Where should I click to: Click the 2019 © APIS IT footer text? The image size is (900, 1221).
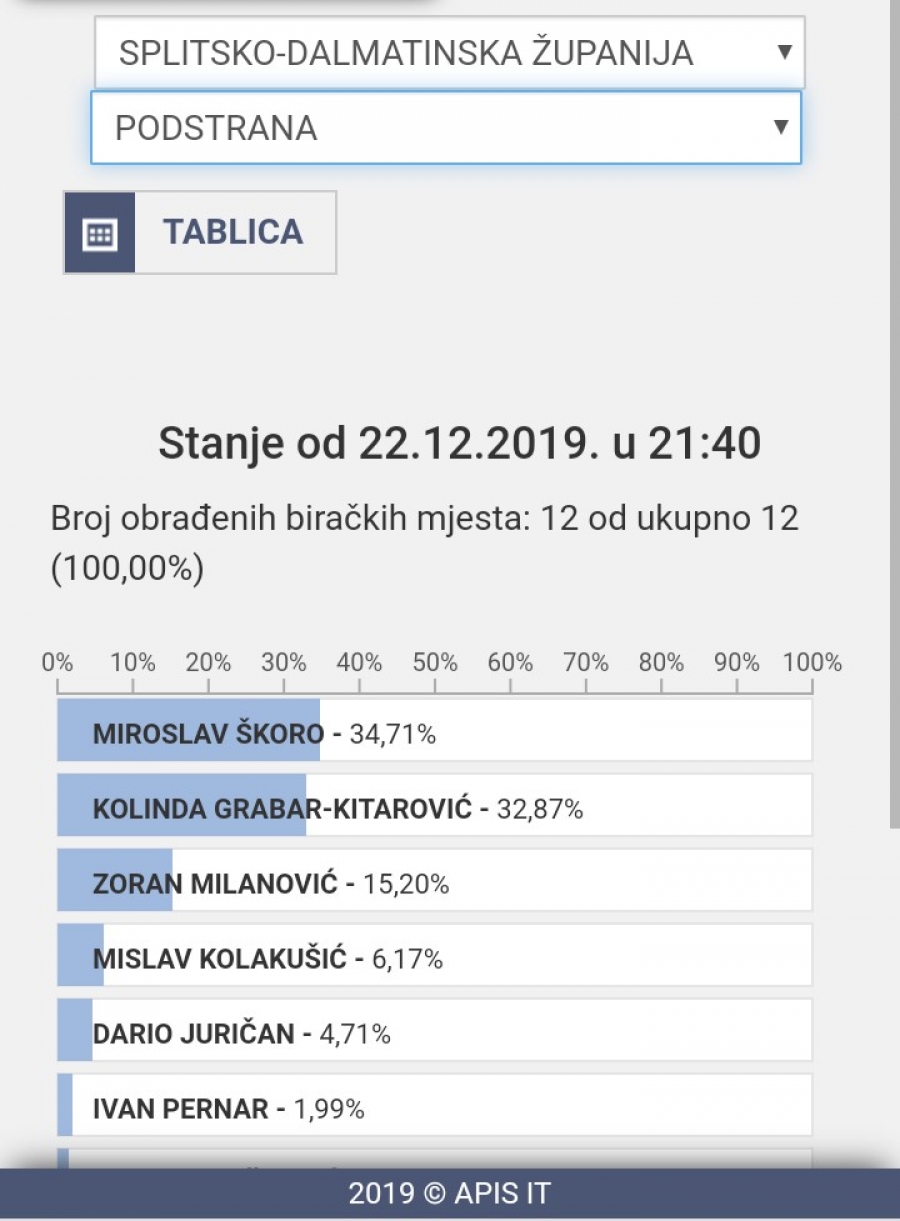click(449, 1193)
